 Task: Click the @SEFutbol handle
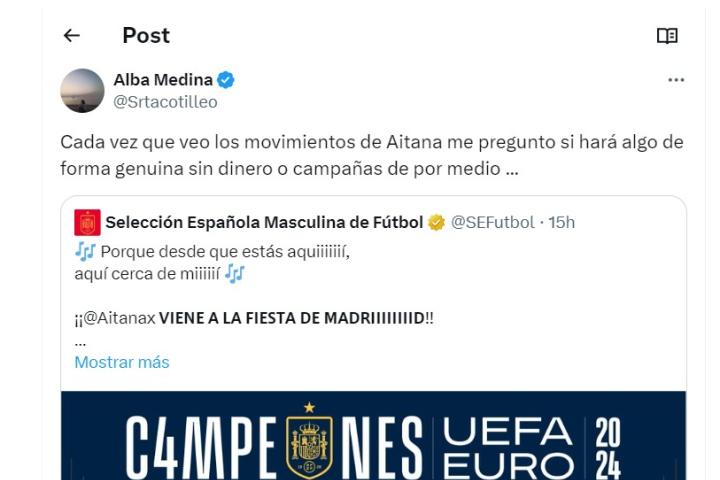pyautogui.click(x=492, y=222)
